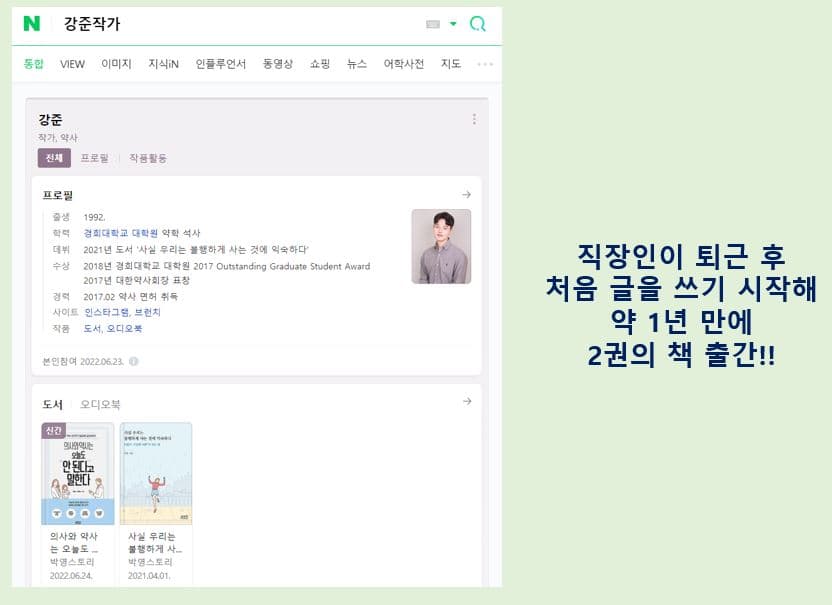
Task: Open the 의사와 약사는 오늘도 book cover
Action: click(x=77, y=473)
